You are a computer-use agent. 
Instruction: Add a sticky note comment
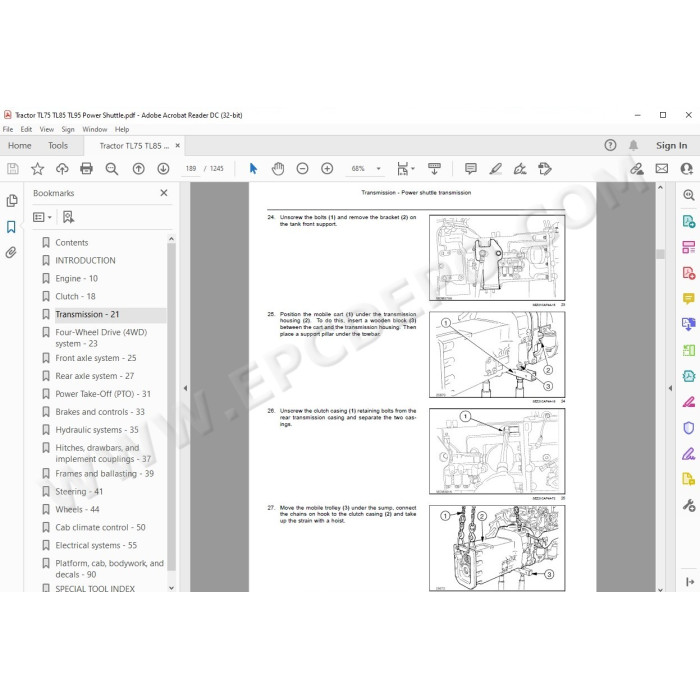point(471,169)
